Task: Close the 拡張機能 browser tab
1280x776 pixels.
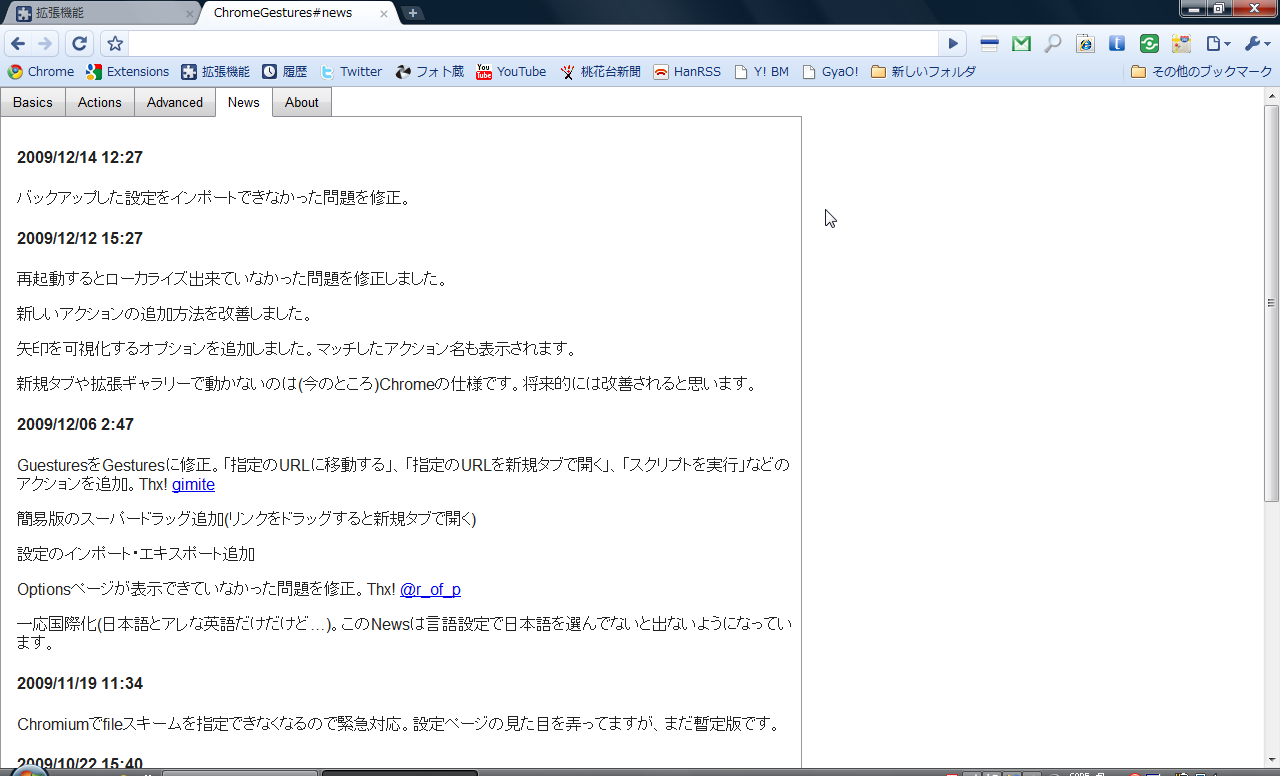Action: pos(190,14)
